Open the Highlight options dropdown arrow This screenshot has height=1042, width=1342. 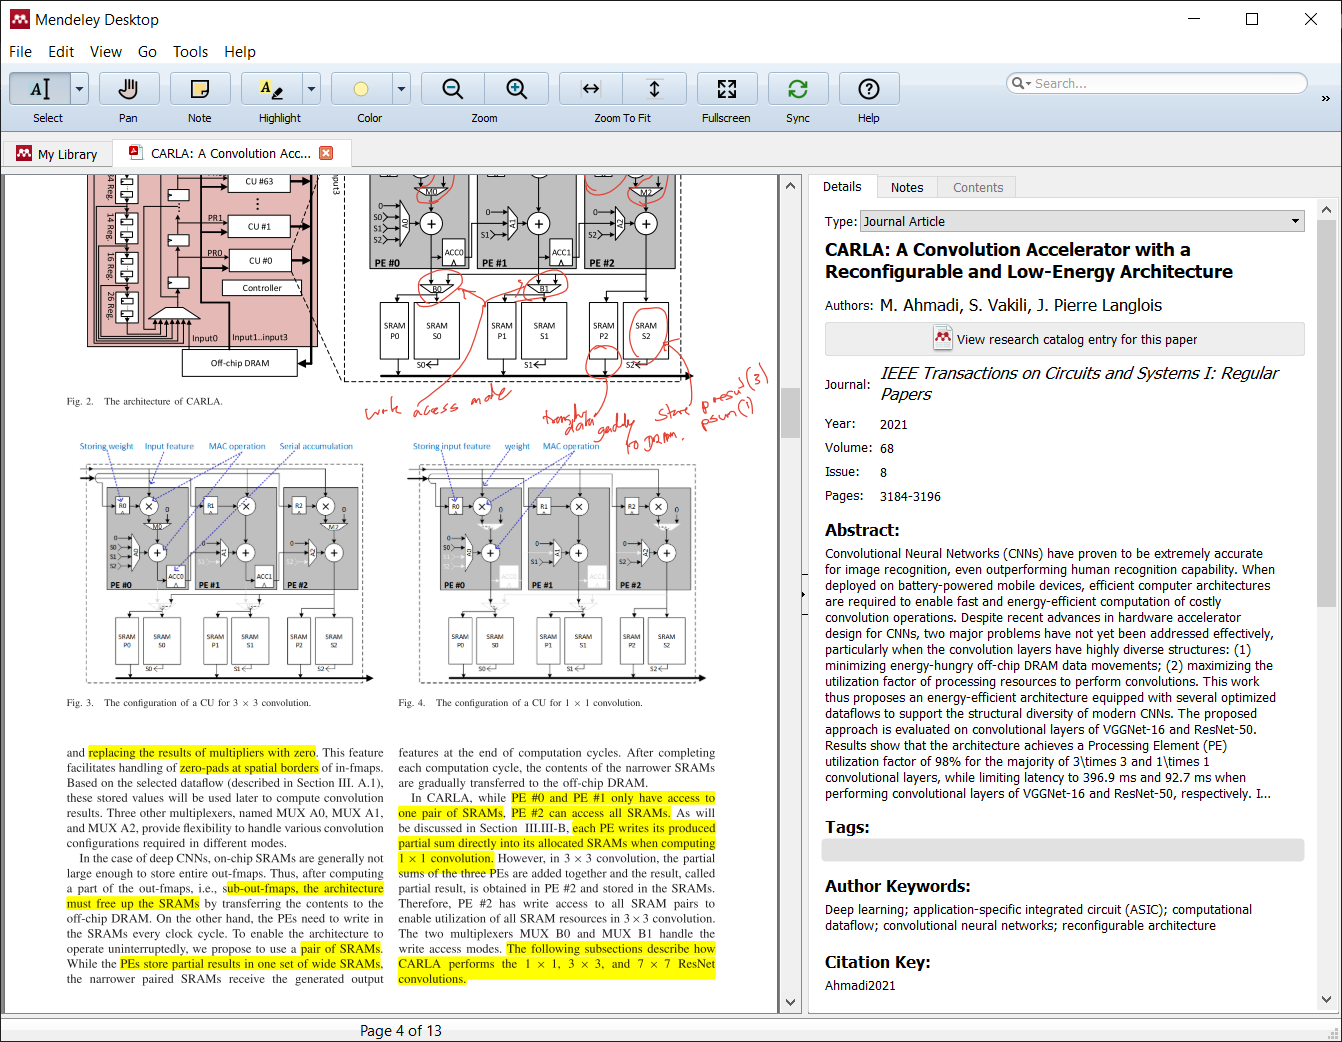[311, 89]
